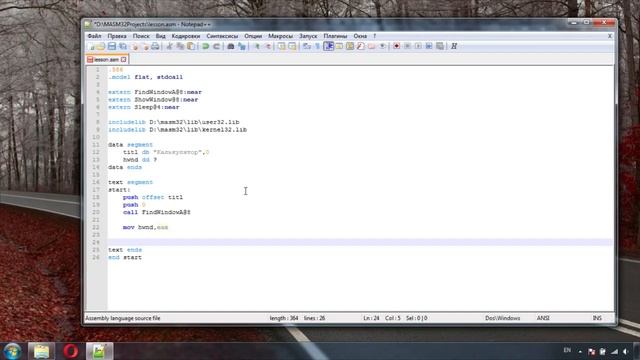
Task: Click the ANSI encoding status field
Action: (543, 318)
